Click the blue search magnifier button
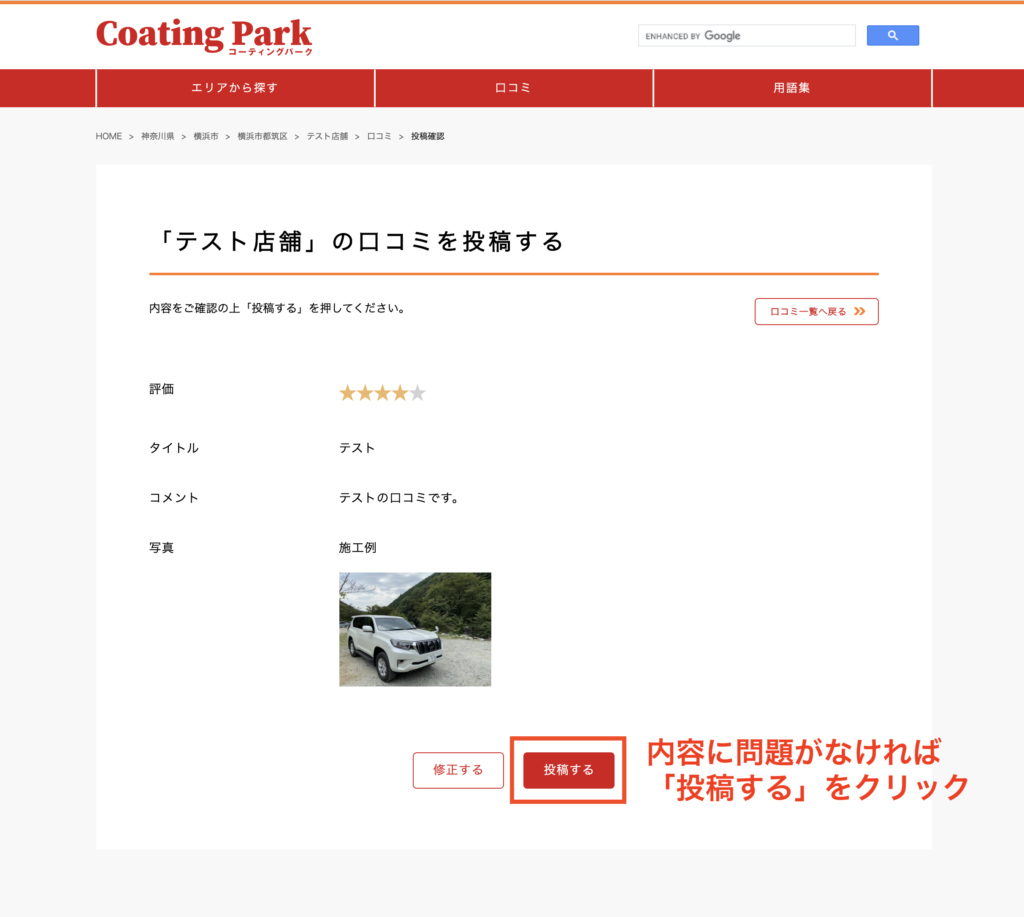This screenshot has width=1024, height=917. click(892, 36)
